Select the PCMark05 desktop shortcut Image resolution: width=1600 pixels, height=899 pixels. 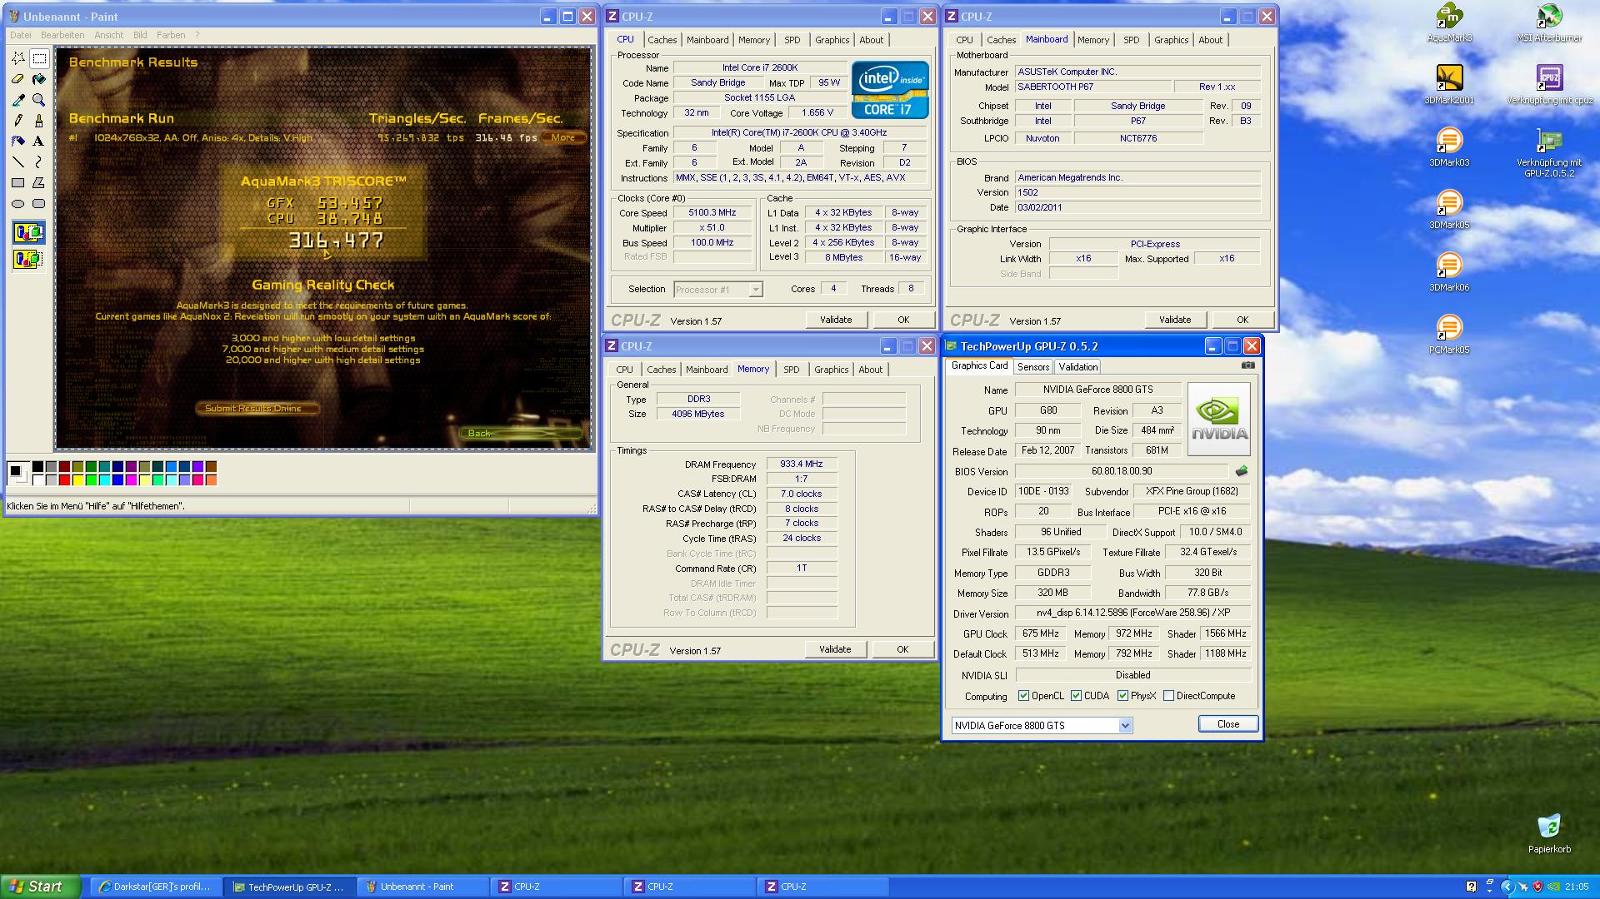[1449, 334]
